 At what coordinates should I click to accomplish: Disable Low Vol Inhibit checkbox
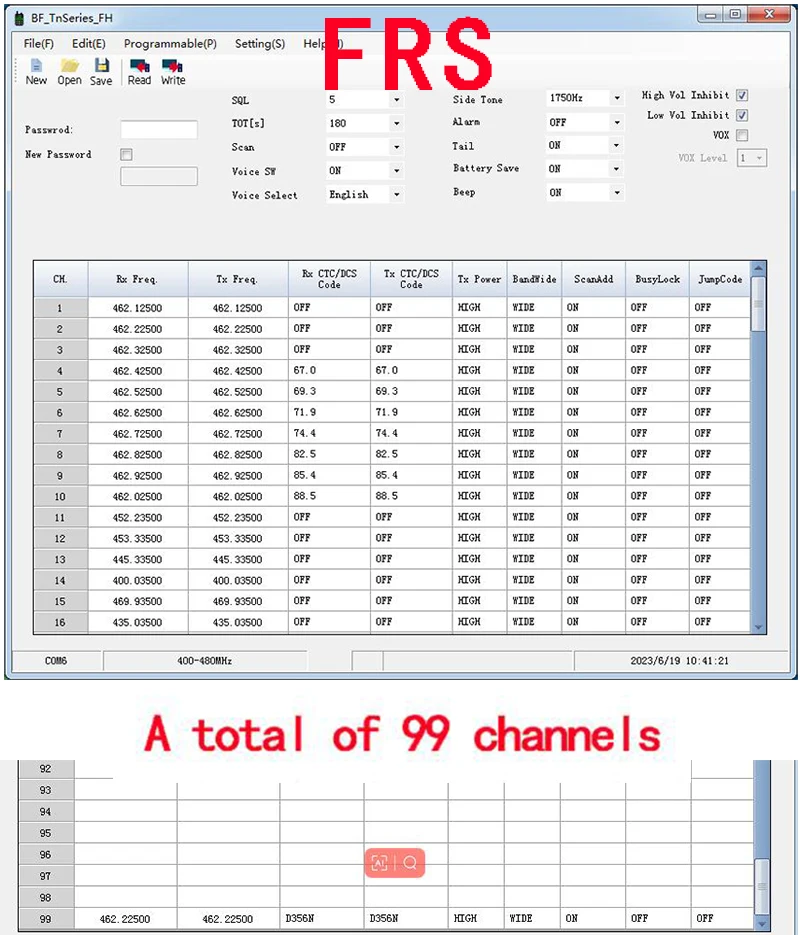coord(742,116)
